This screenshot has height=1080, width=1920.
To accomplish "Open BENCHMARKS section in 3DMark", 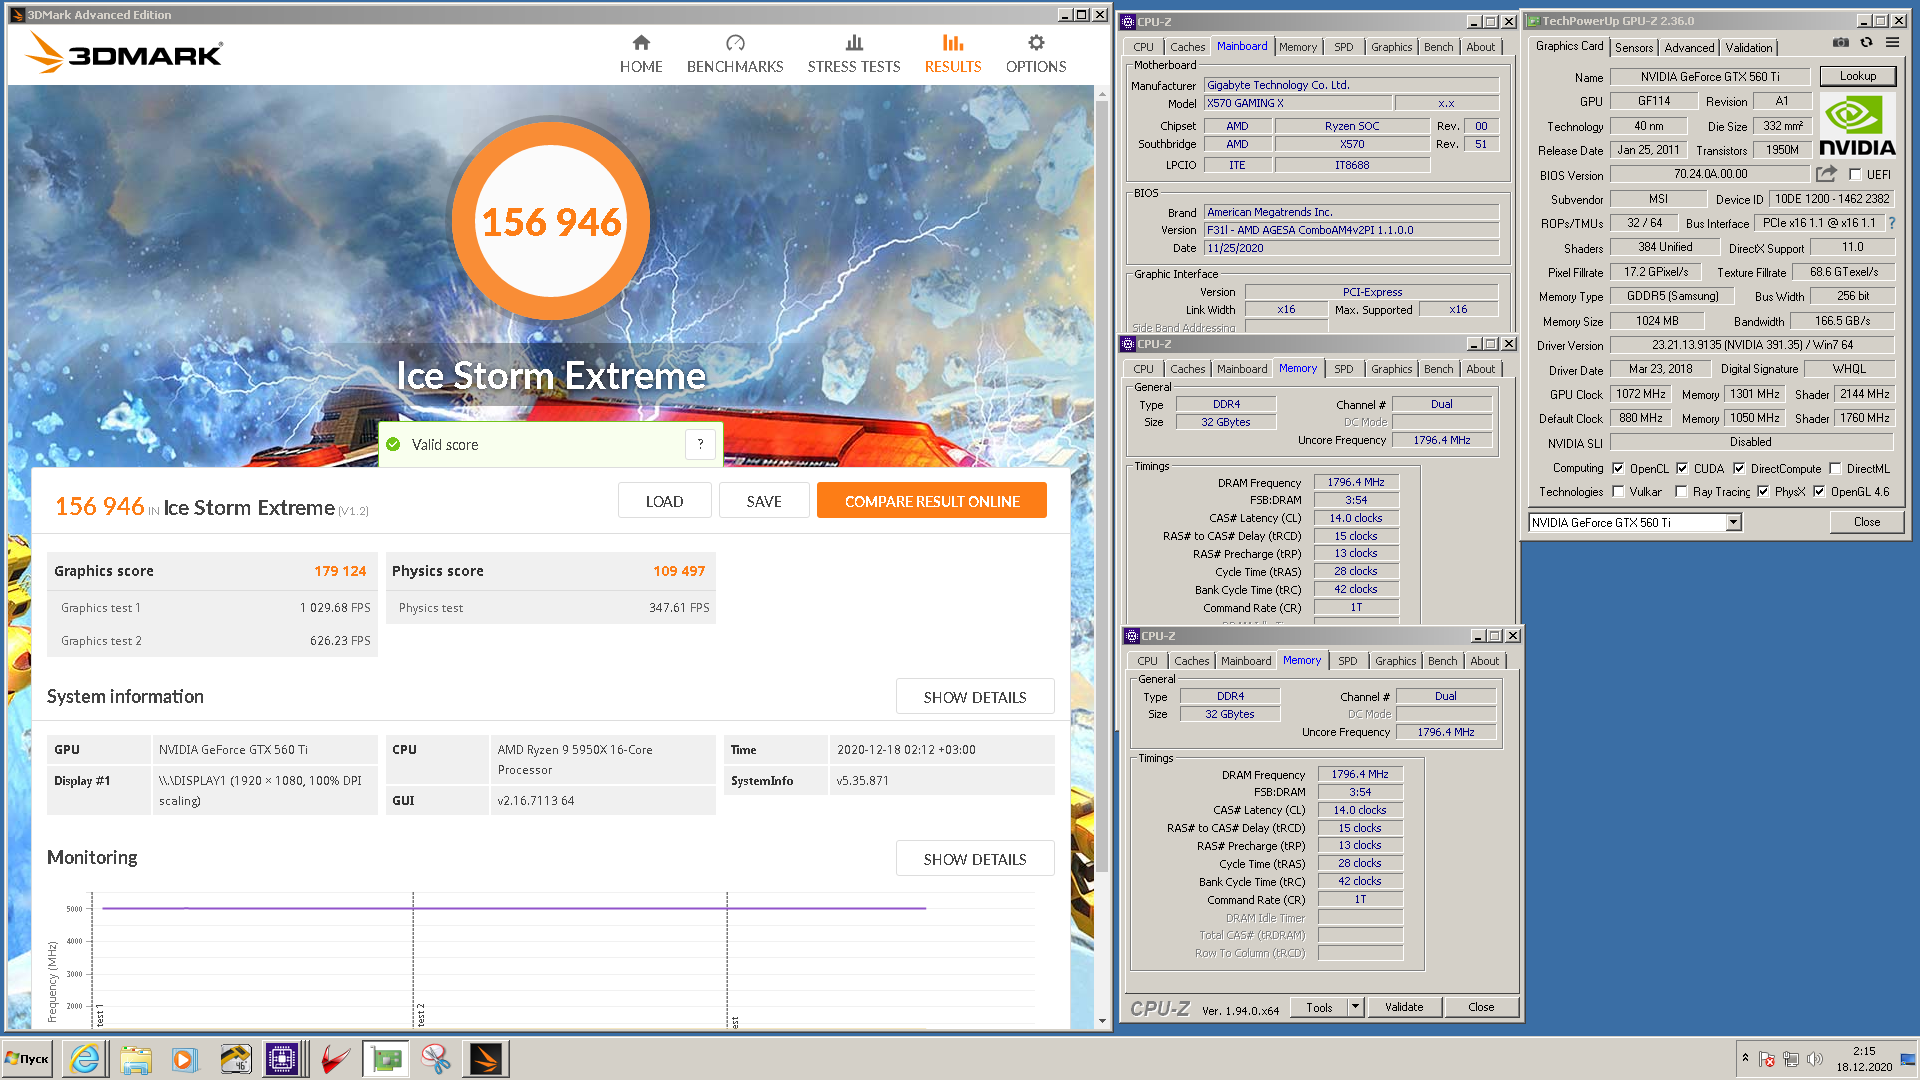I will coord(735,53).
